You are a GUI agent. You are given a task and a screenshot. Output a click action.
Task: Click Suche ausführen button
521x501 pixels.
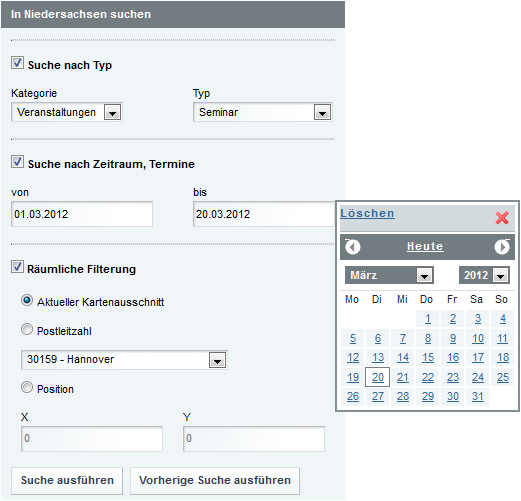click(67, 481)
